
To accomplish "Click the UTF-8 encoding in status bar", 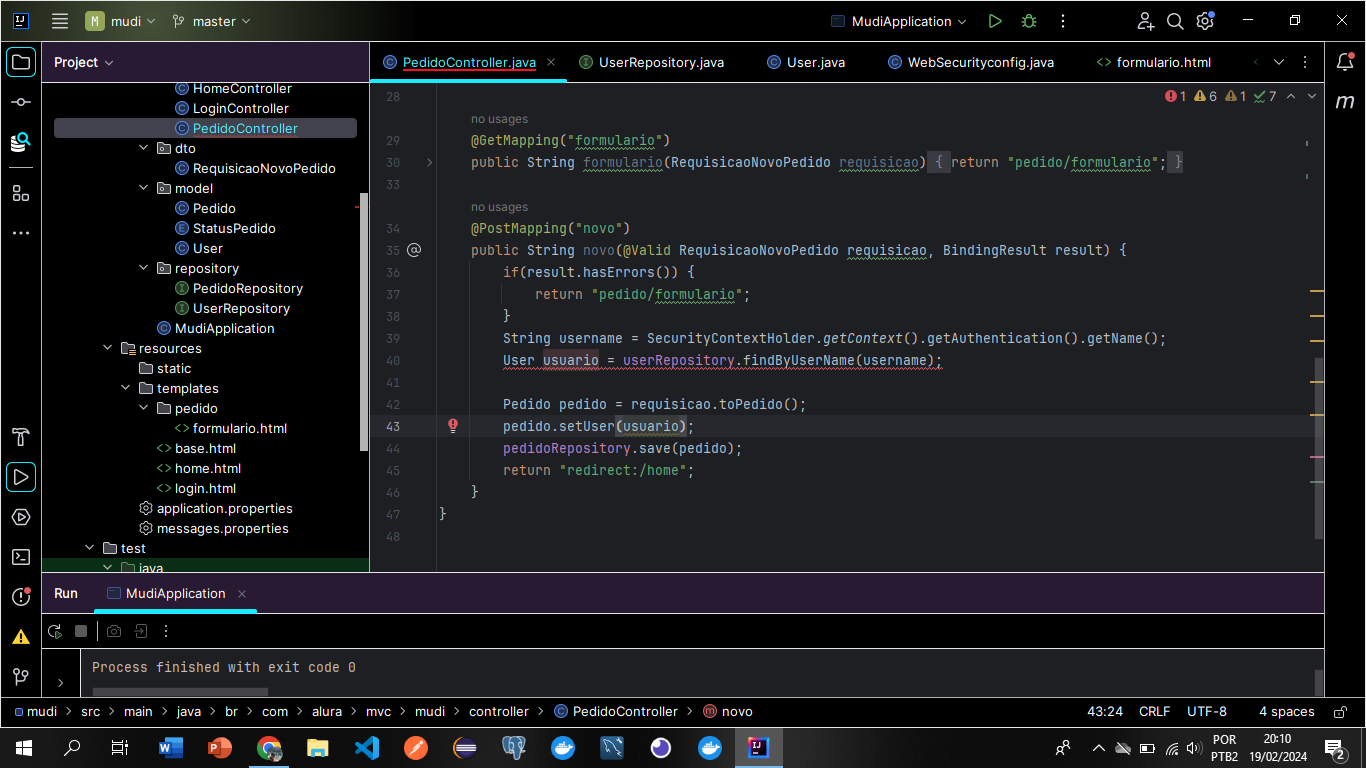I will coord(1207,712).
